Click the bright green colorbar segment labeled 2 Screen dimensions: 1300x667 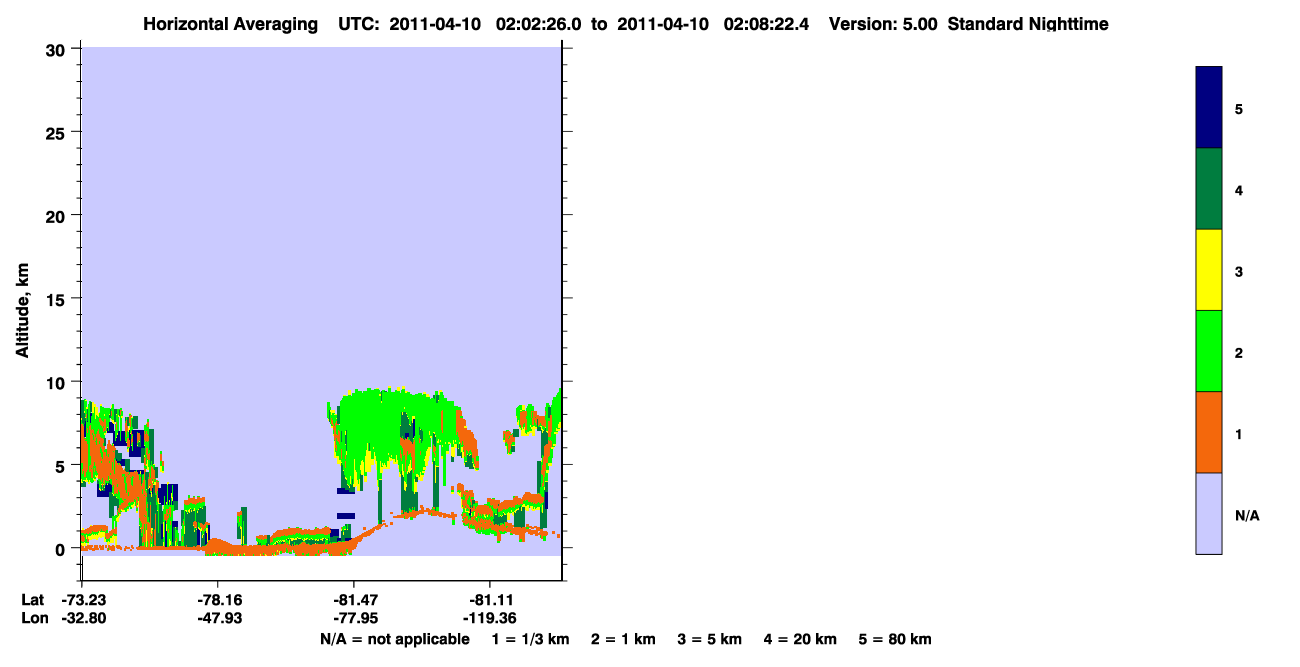click(x=1209, y=351)
